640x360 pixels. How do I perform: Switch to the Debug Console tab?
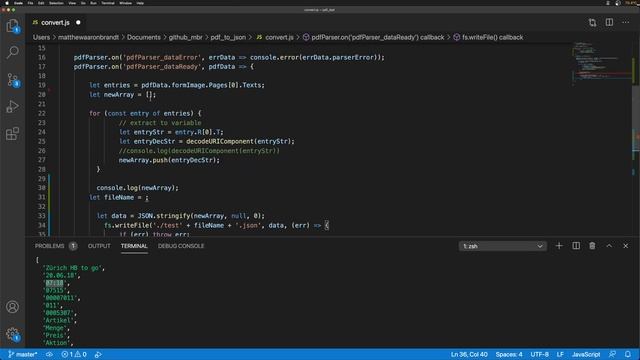181,246
